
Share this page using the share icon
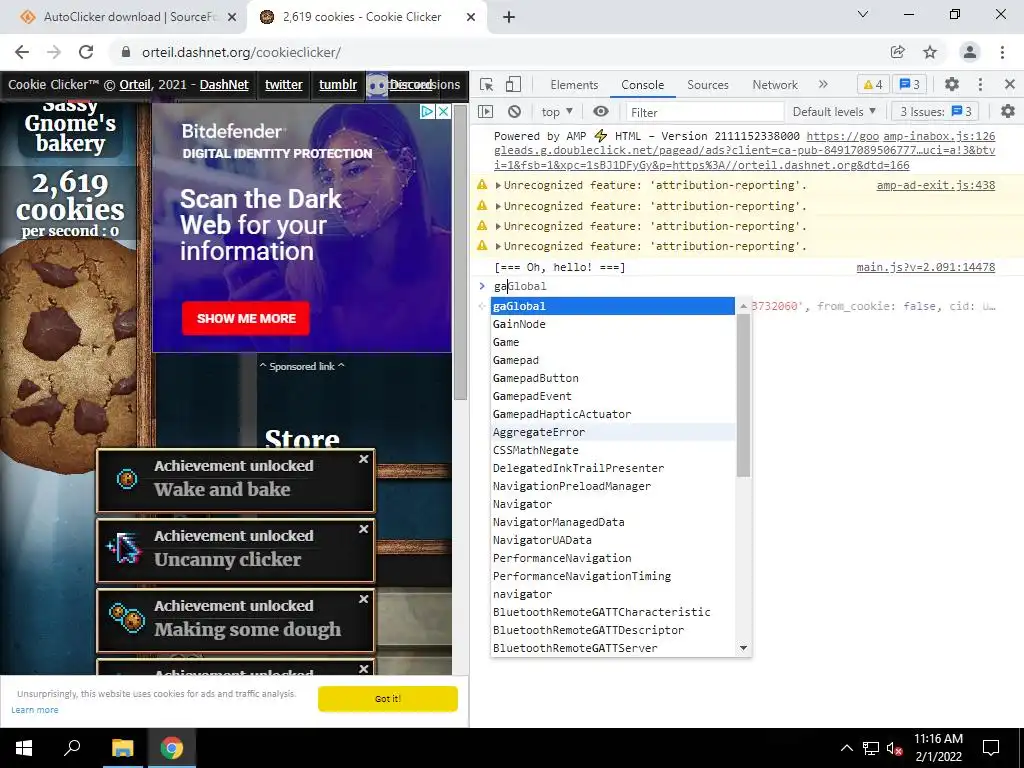tap(897, 52)
